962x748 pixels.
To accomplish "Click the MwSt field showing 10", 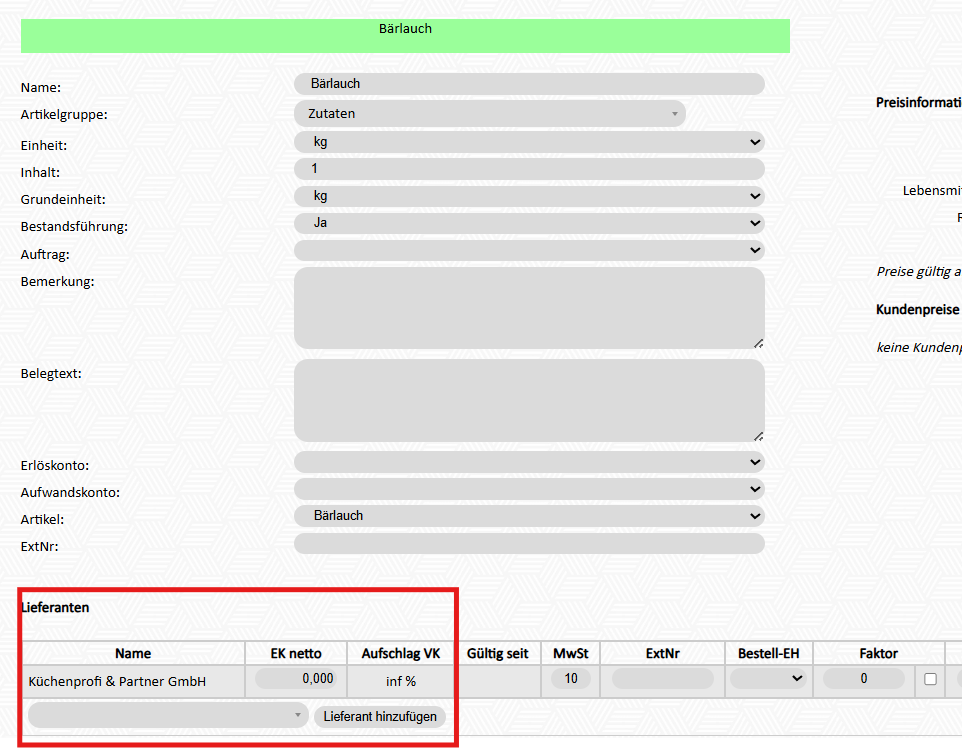I will click(570, 679).
